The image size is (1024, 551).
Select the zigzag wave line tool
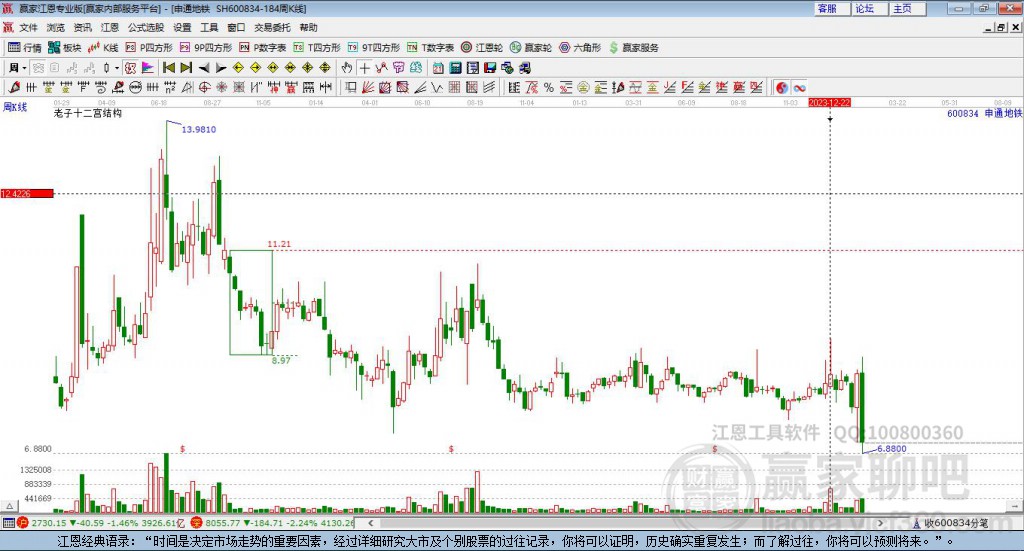click(437, 87)
